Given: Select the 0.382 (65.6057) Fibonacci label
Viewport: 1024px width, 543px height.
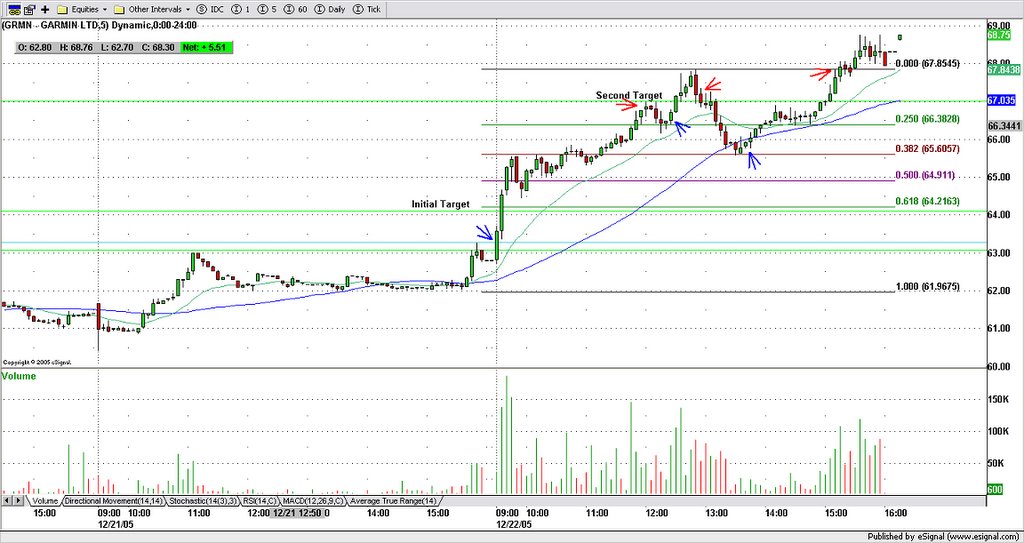Looking at the screenshot, I should click(x=927, y=149).
